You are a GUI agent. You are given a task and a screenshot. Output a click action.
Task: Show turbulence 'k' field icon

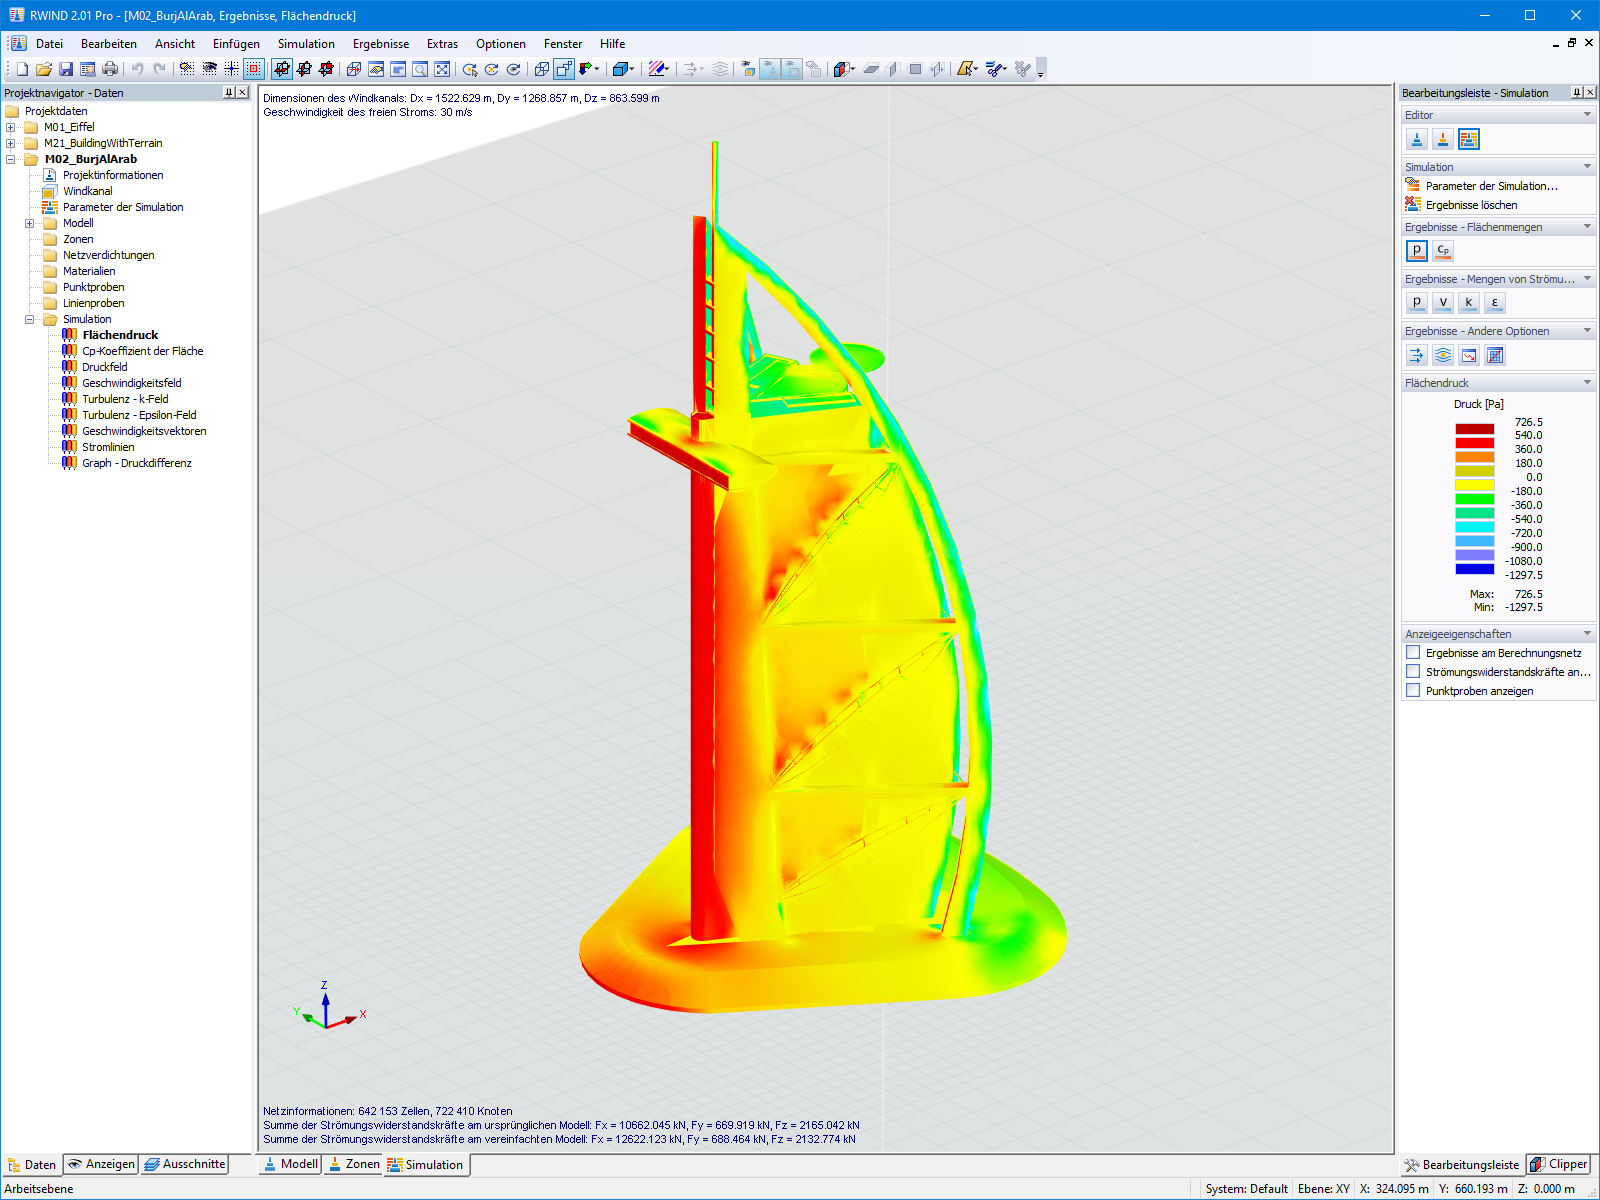coord(1469,302)
